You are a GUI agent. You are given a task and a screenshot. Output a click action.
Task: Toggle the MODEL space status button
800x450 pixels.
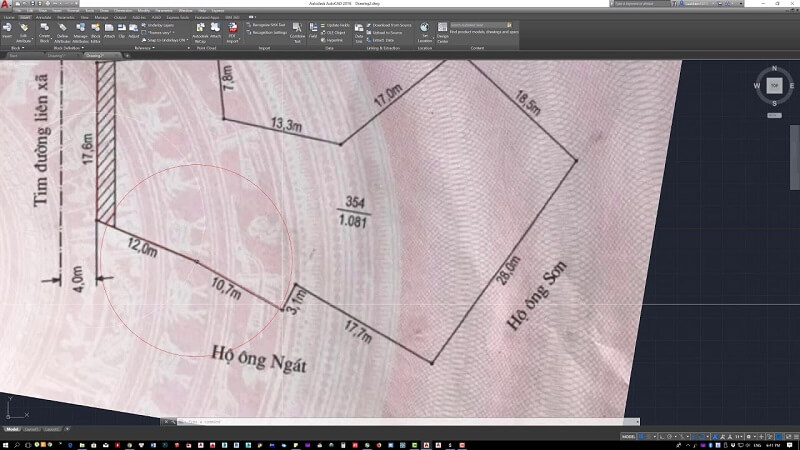[629, 437]
